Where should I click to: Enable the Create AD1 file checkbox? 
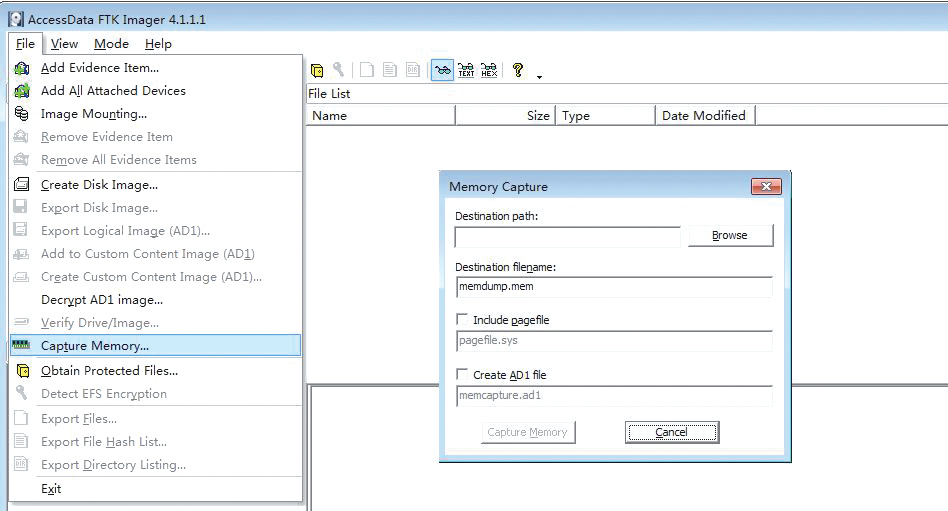point(462,374)
